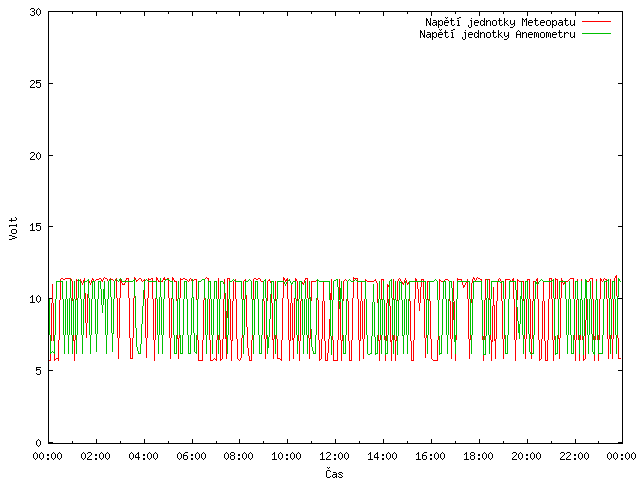The image size is (640, 480).
Task: Click the 06:00 time label
Action: (x=191, y=456)
